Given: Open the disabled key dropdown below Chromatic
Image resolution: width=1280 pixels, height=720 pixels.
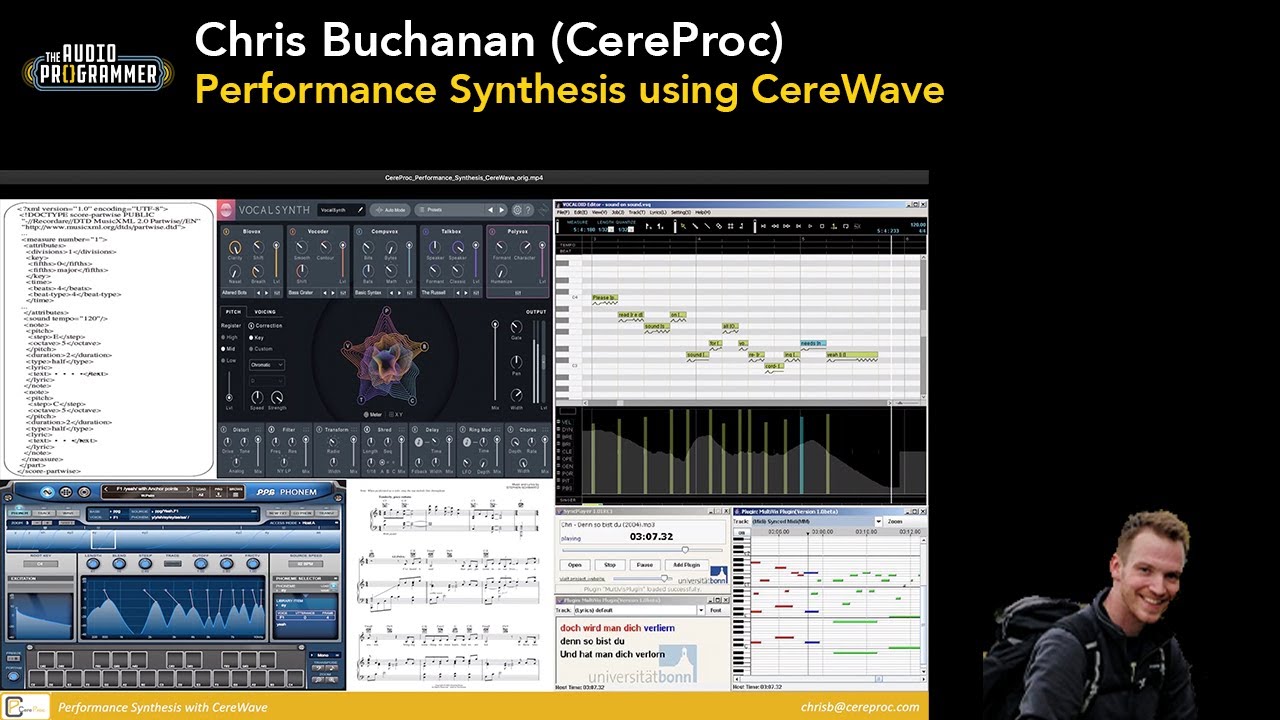Looking at the screenshot, I should (267, 381).
